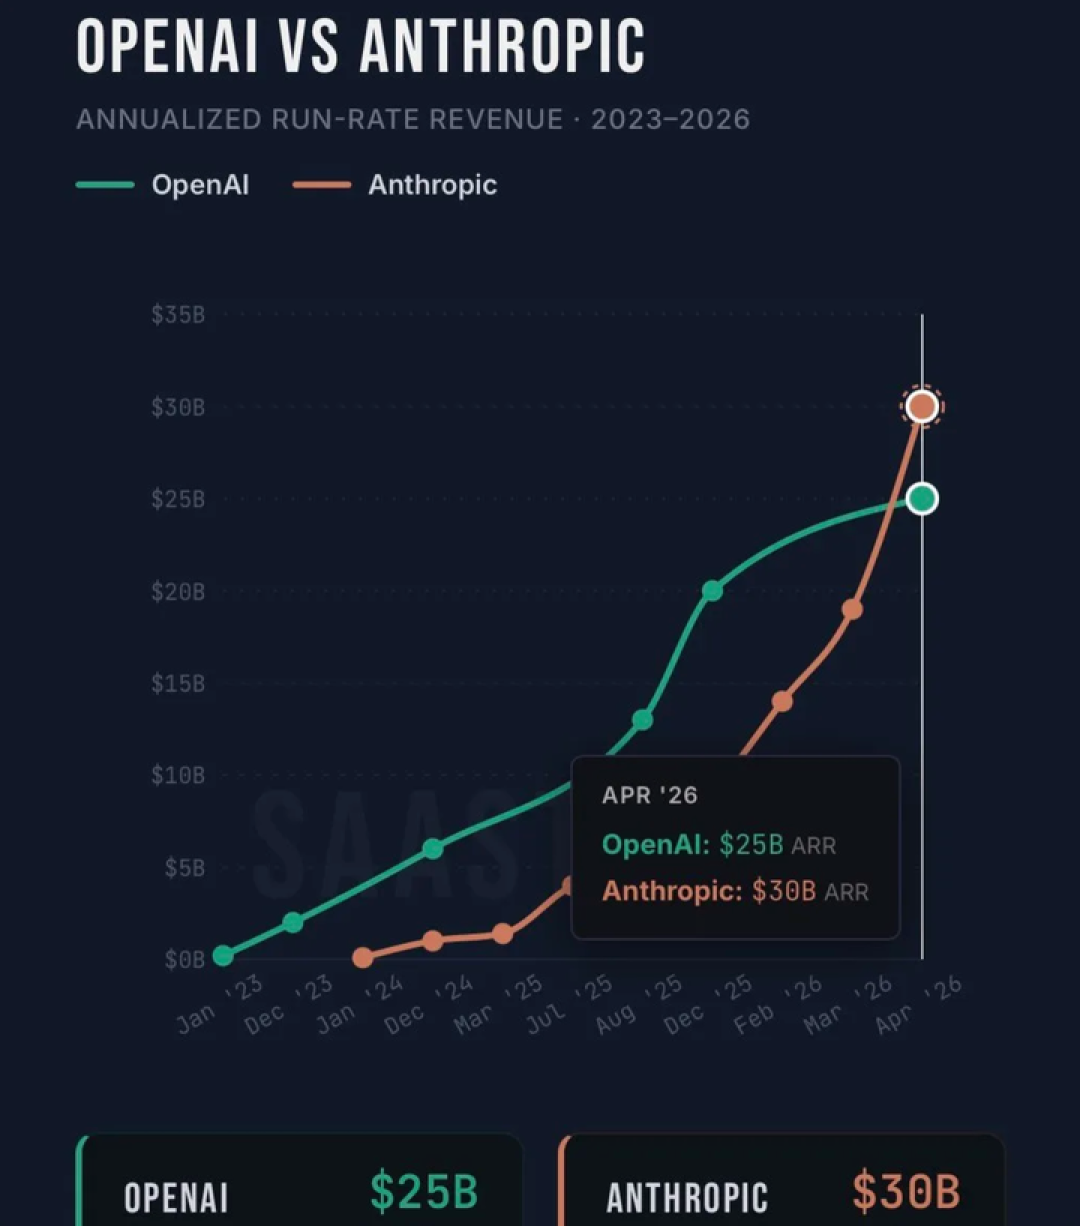Click the OpenAI Aug '25 data point

643,720
